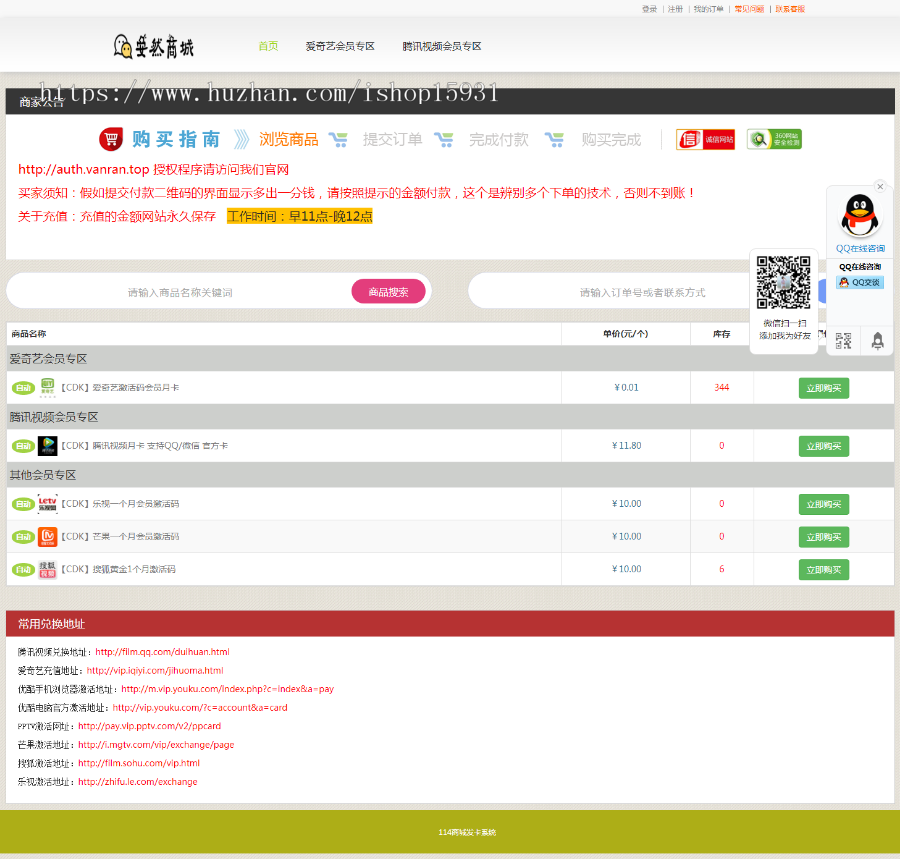
Task: Click 立即购买 for 芒果一个月会员激活码
Action: pos(824,537)
